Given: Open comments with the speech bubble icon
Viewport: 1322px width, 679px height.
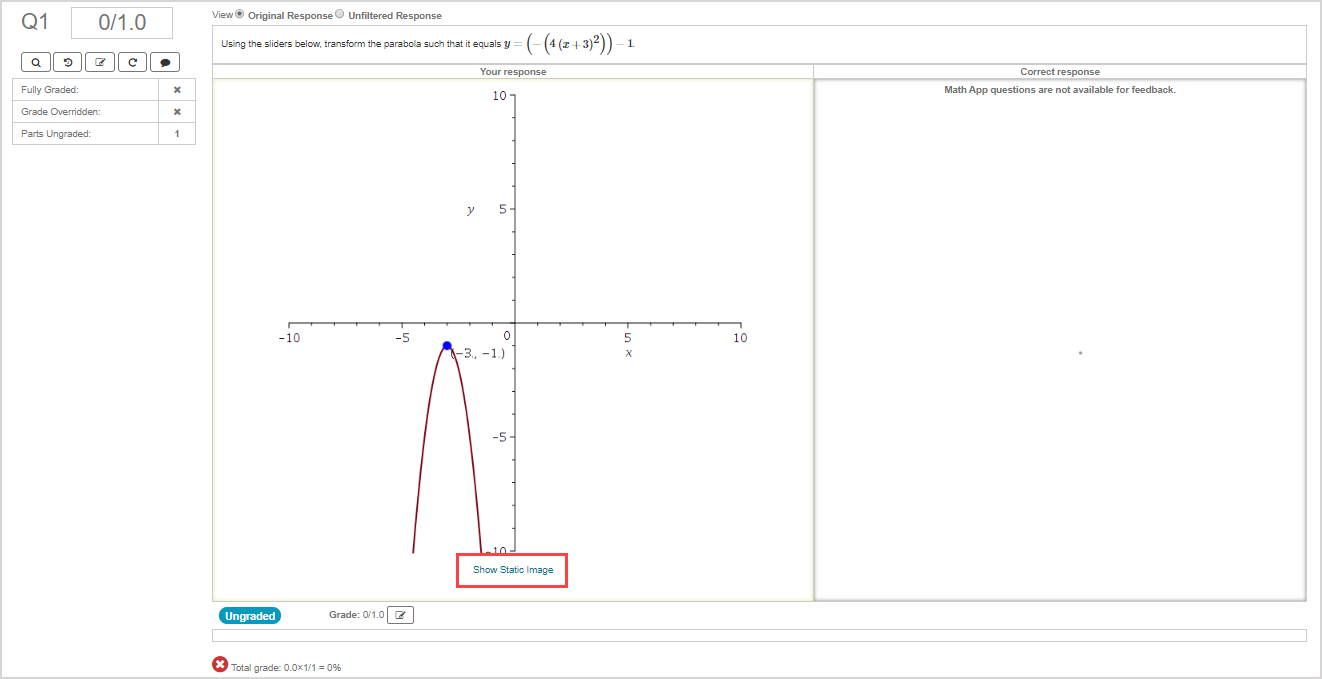Looking at the screenshot, I should (x=165, y=63).
